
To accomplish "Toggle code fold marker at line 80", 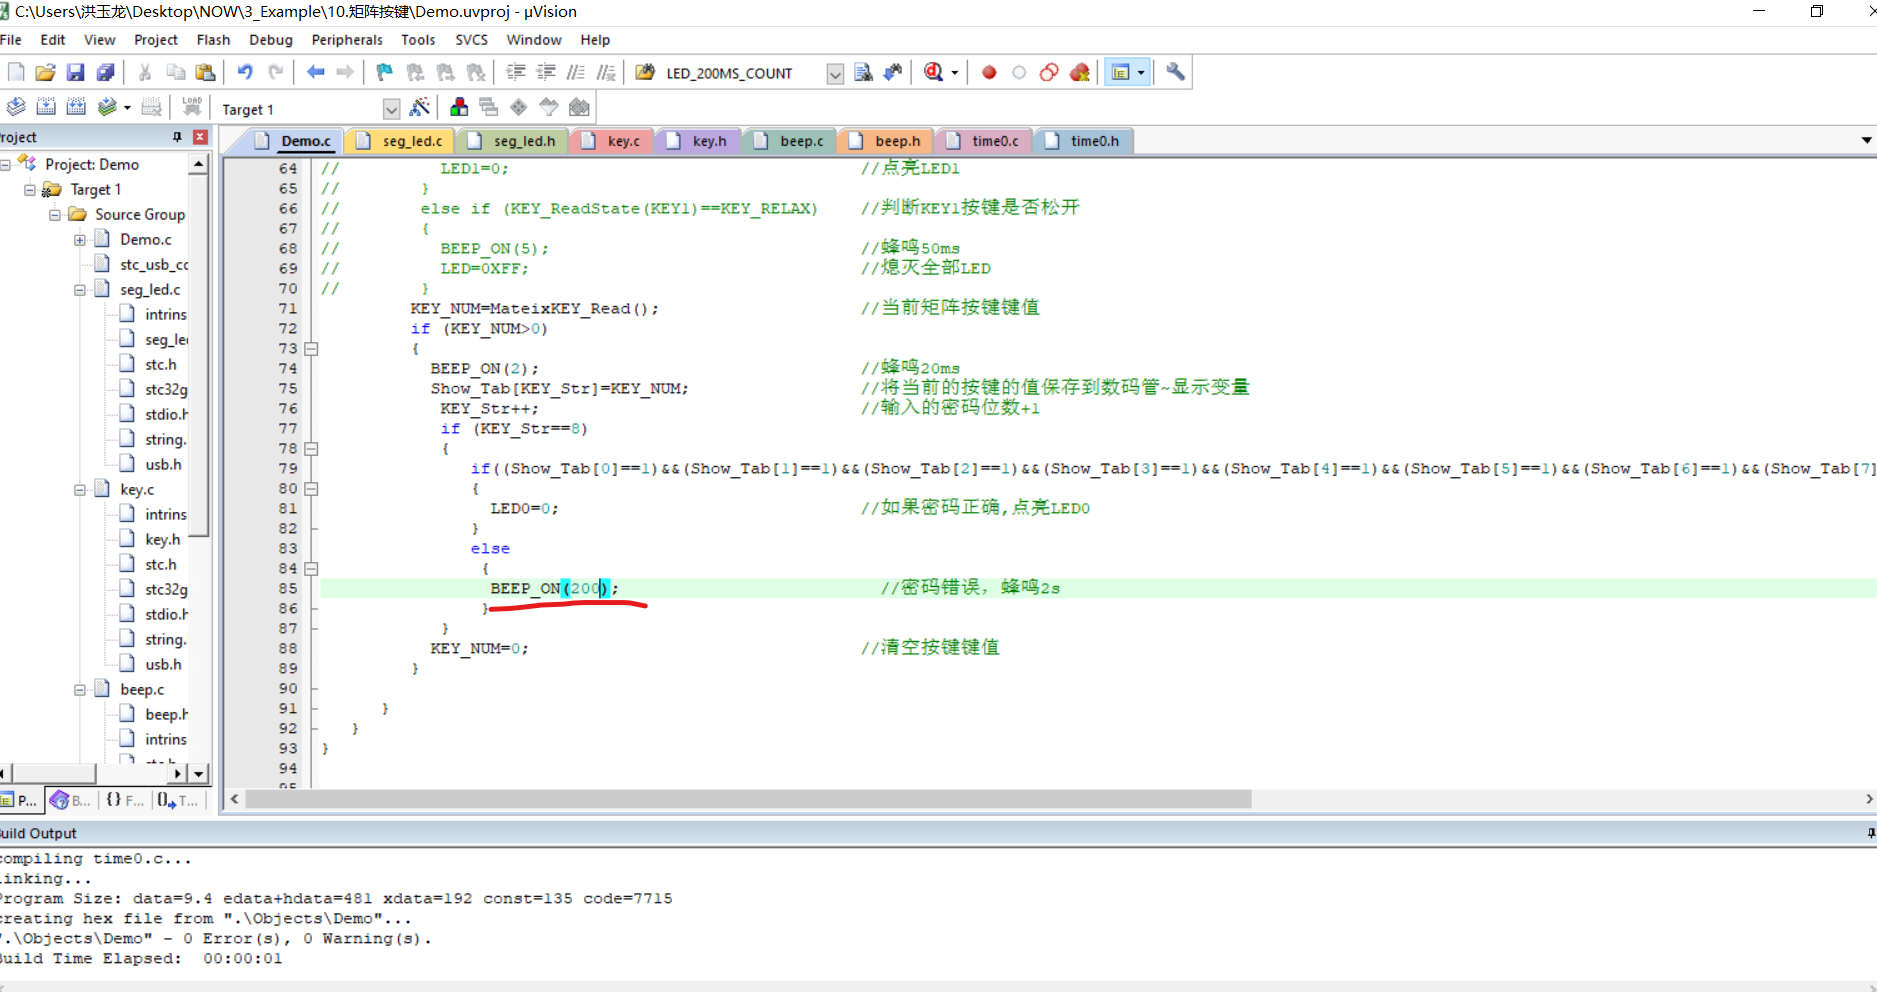I will [311, 489].
